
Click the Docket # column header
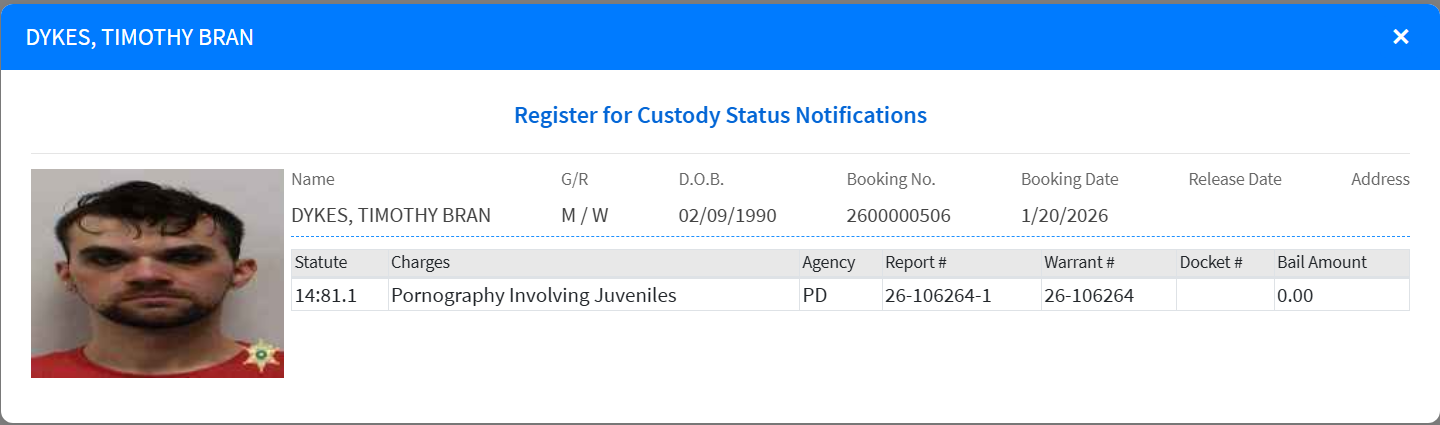pyautogui.click(x=1211, y=263)
